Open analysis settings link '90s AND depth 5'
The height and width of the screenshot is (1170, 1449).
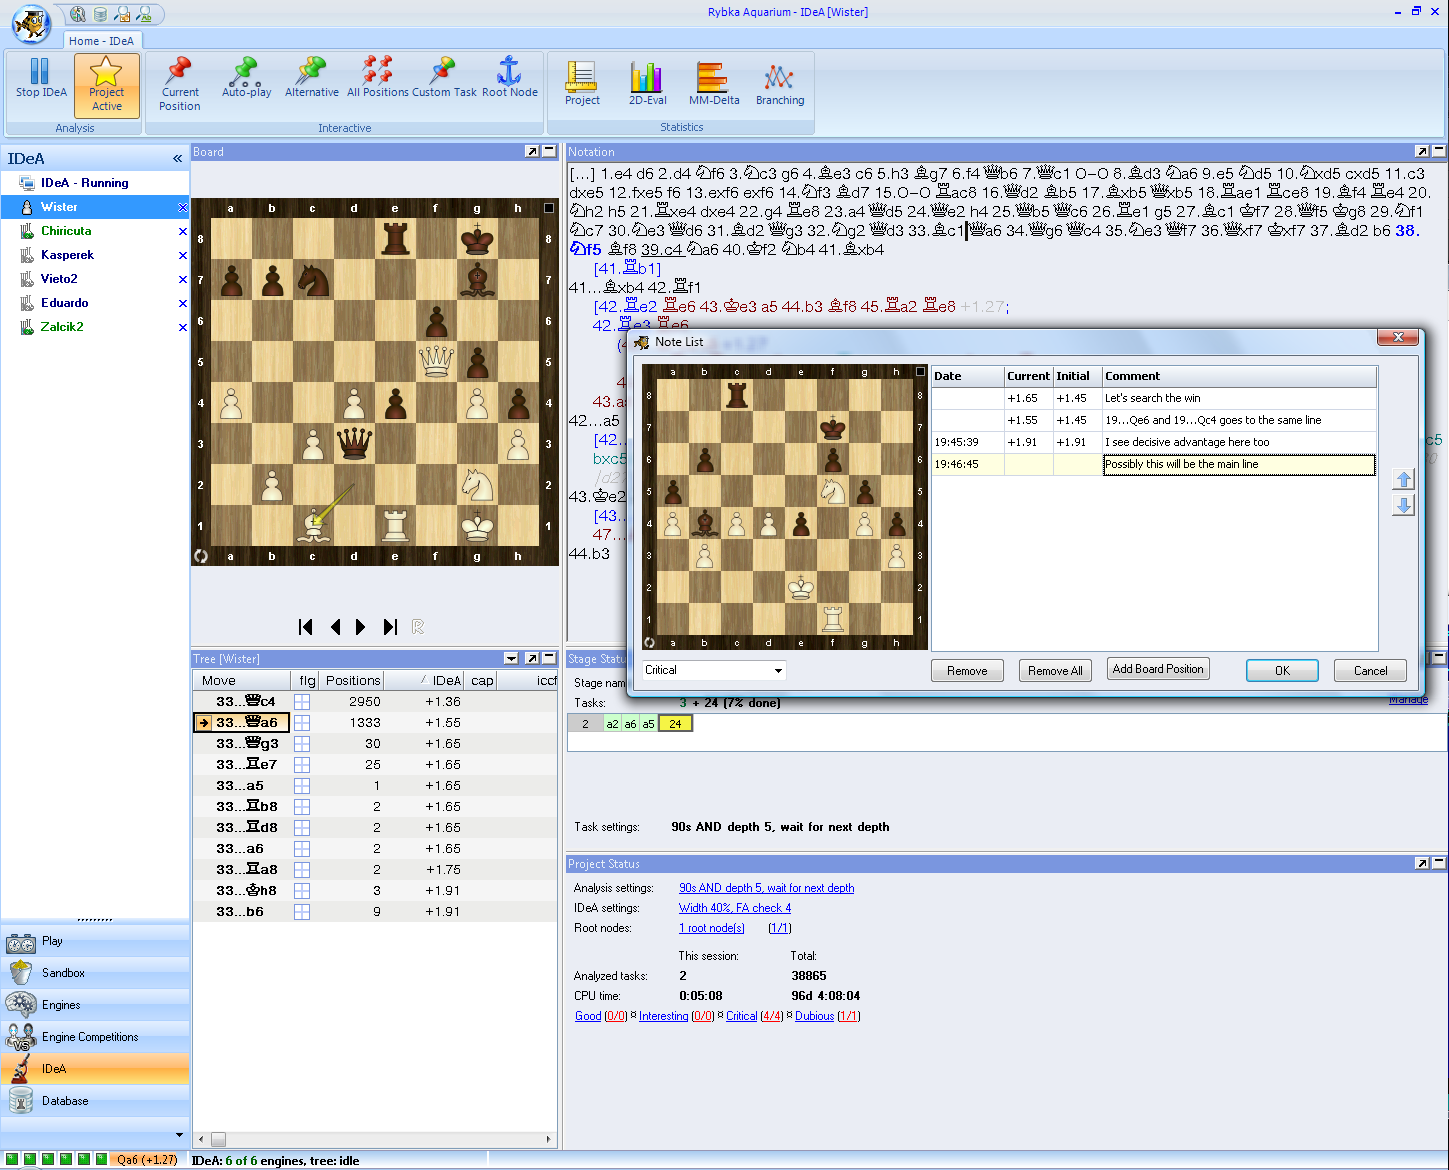click(x=766, y=888)
